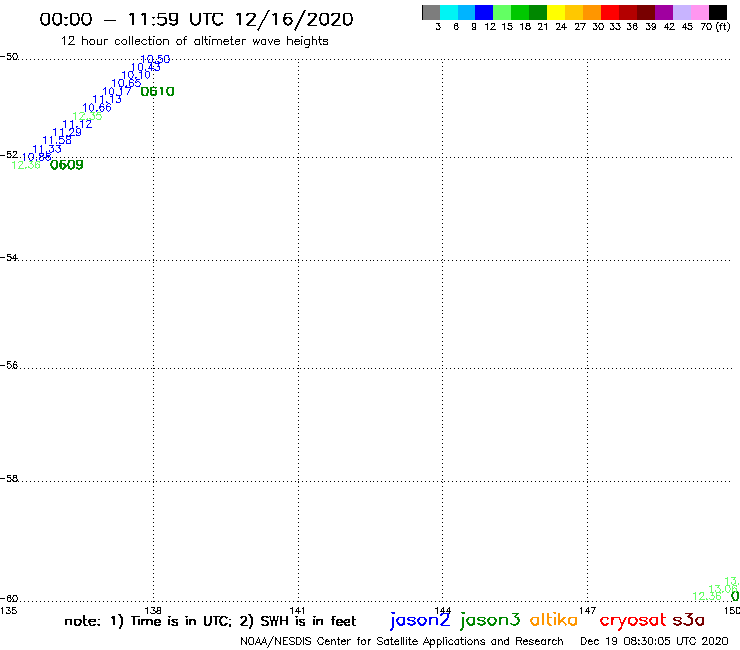The image size is (740, 650).
Task: Click the 'Dec 19 08:30:05 UTC 2020' timestamp
Action: [654, 641]
